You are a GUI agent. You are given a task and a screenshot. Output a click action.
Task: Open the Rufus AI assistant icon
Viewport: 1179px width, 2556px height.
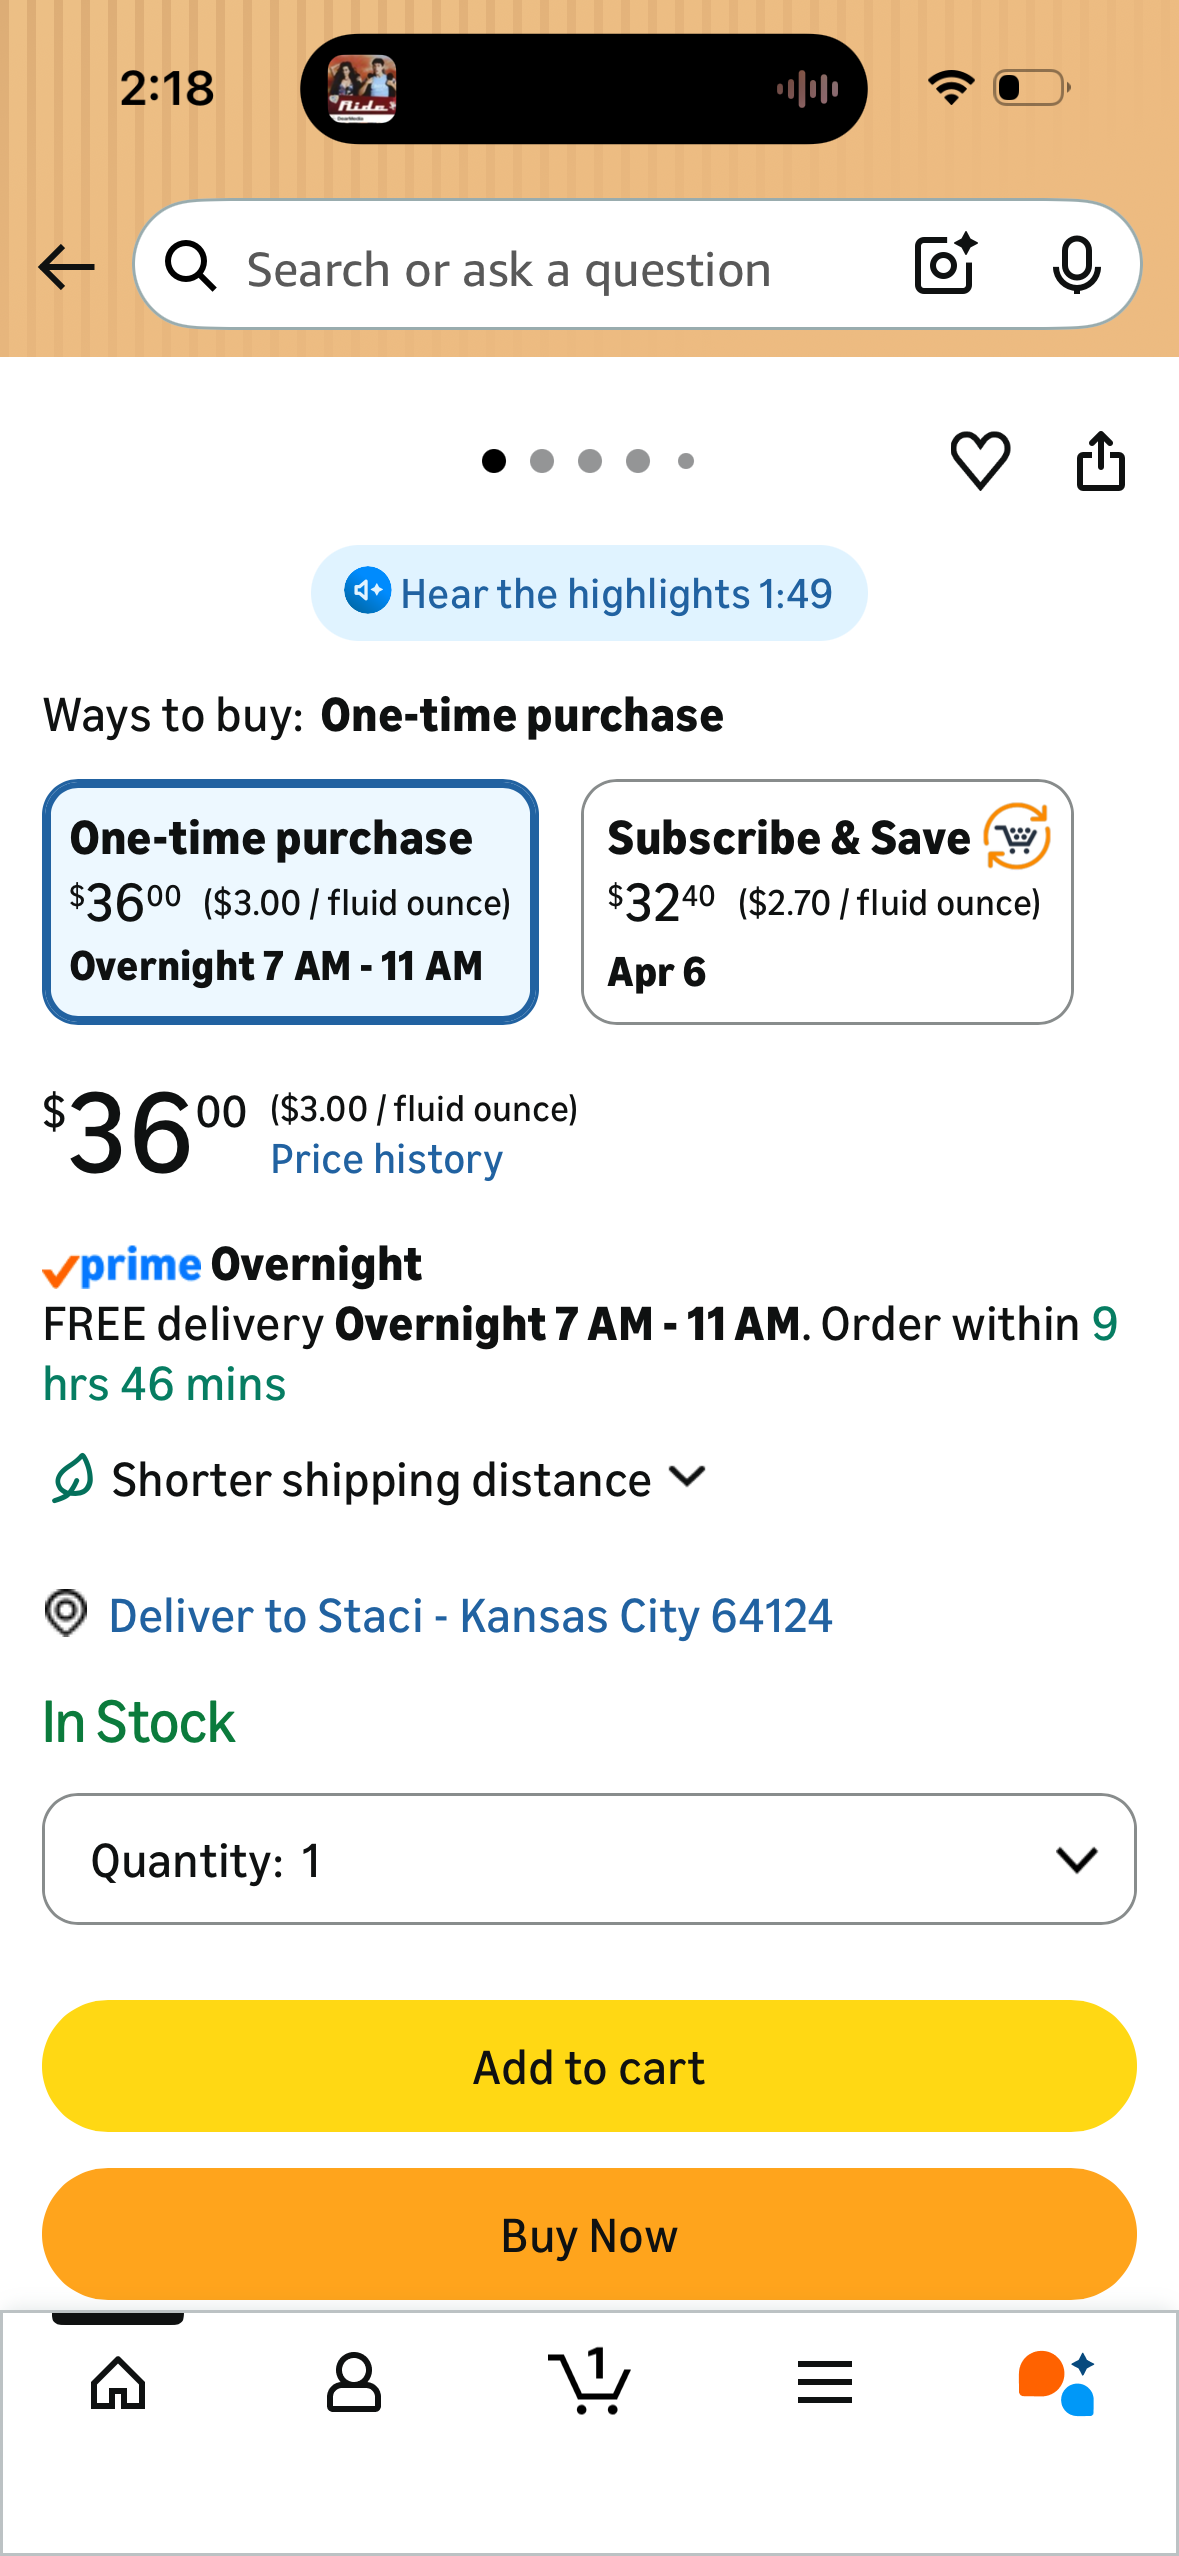1057,2383
